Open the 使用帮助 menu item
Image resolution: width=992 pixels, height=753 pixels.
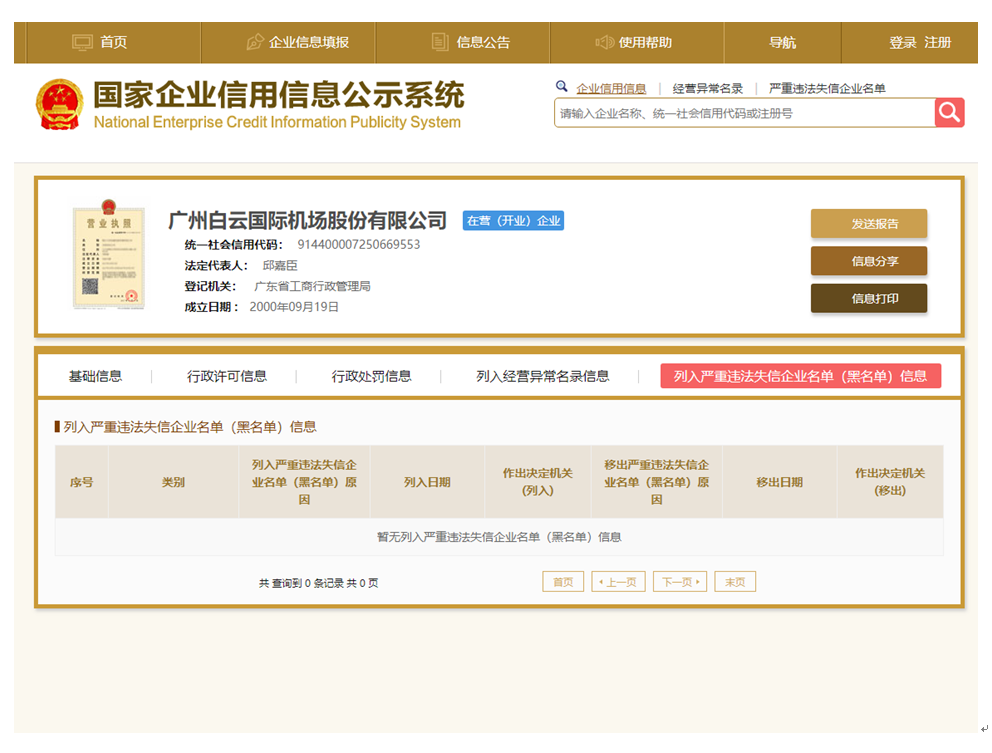click(645, 42)
